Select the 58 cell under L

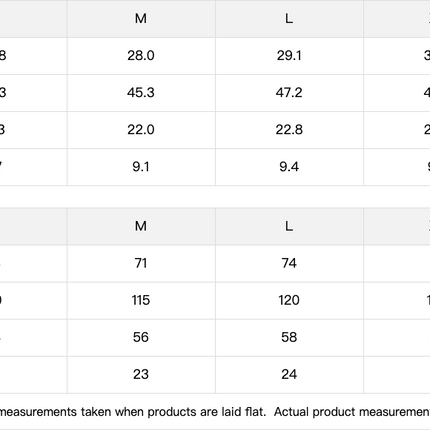[x=289, y=337]
